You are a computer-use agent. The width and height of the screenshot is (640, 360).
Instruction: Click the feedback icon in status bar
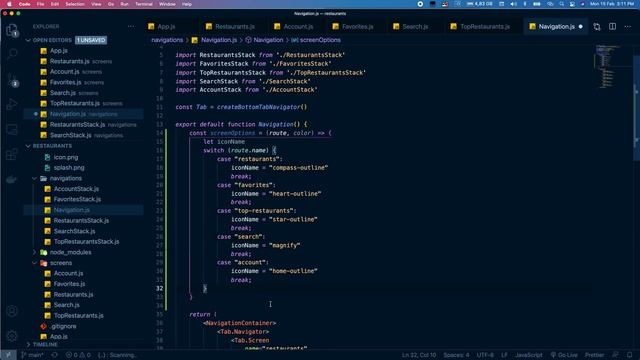[x=615, y=355]
